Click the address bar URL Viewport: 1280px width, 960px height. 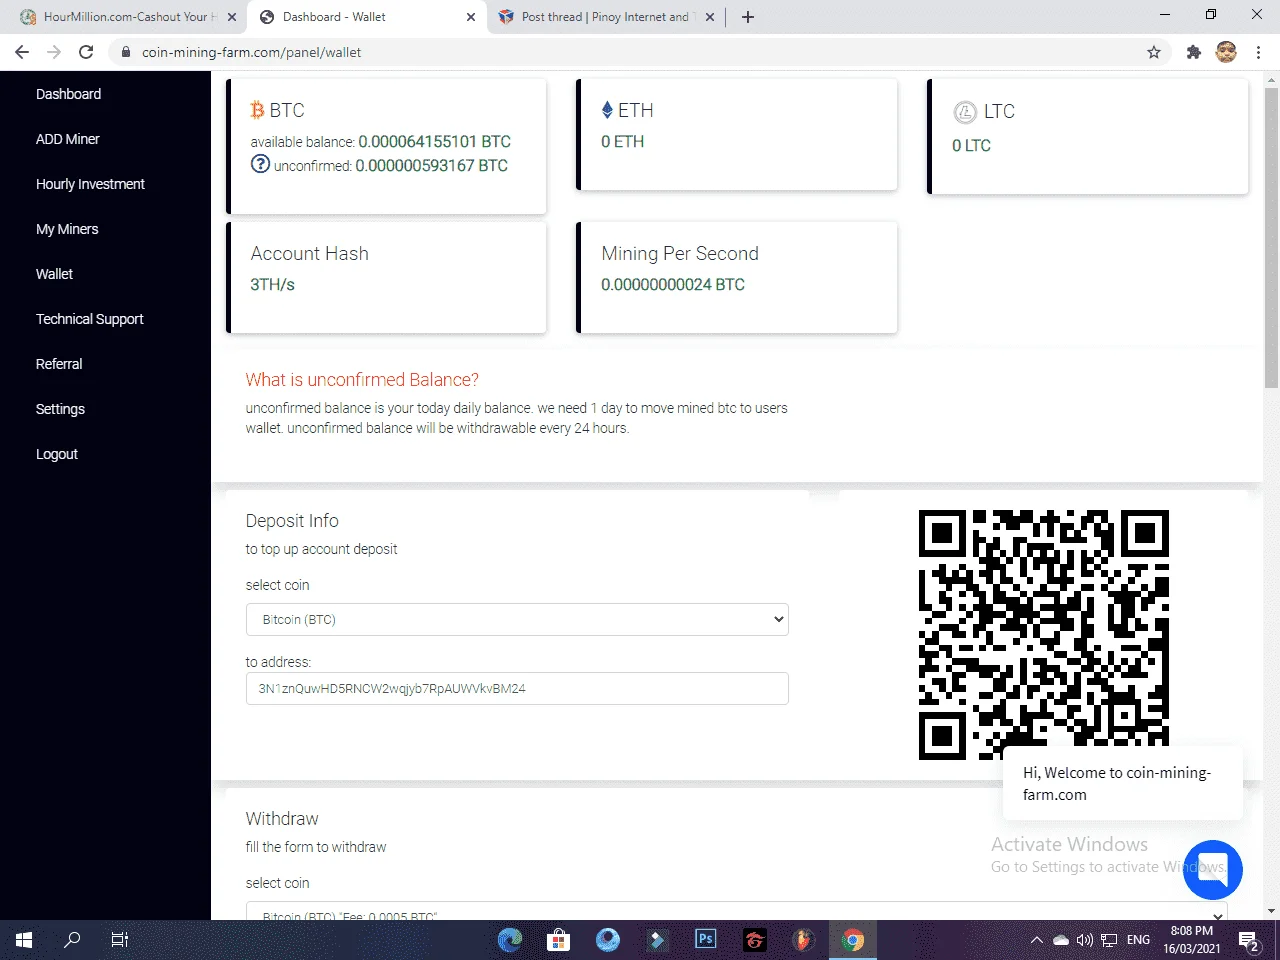(252, 52)
